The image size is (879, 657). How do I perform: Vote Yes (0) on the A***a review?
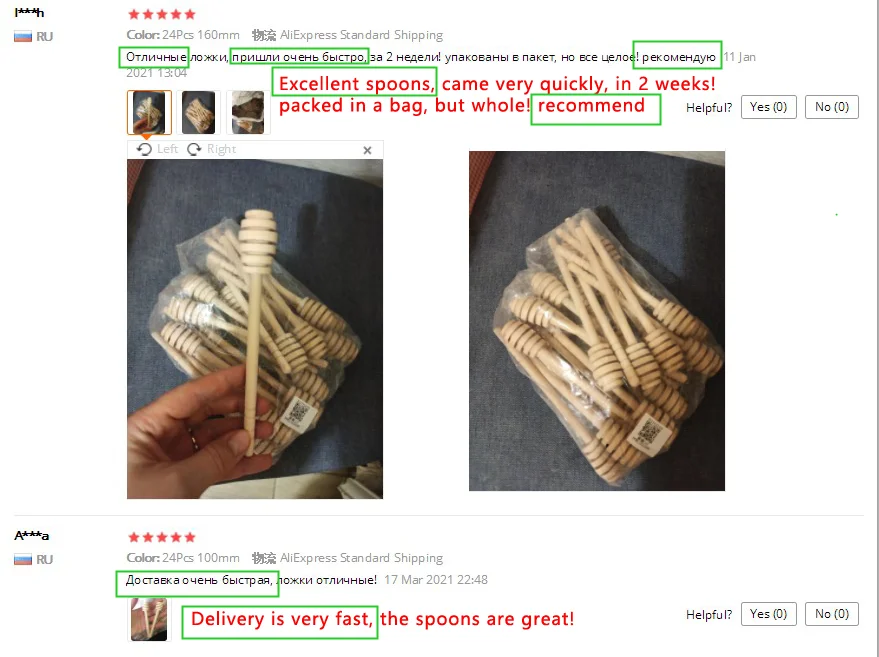(x=769, y=614)
